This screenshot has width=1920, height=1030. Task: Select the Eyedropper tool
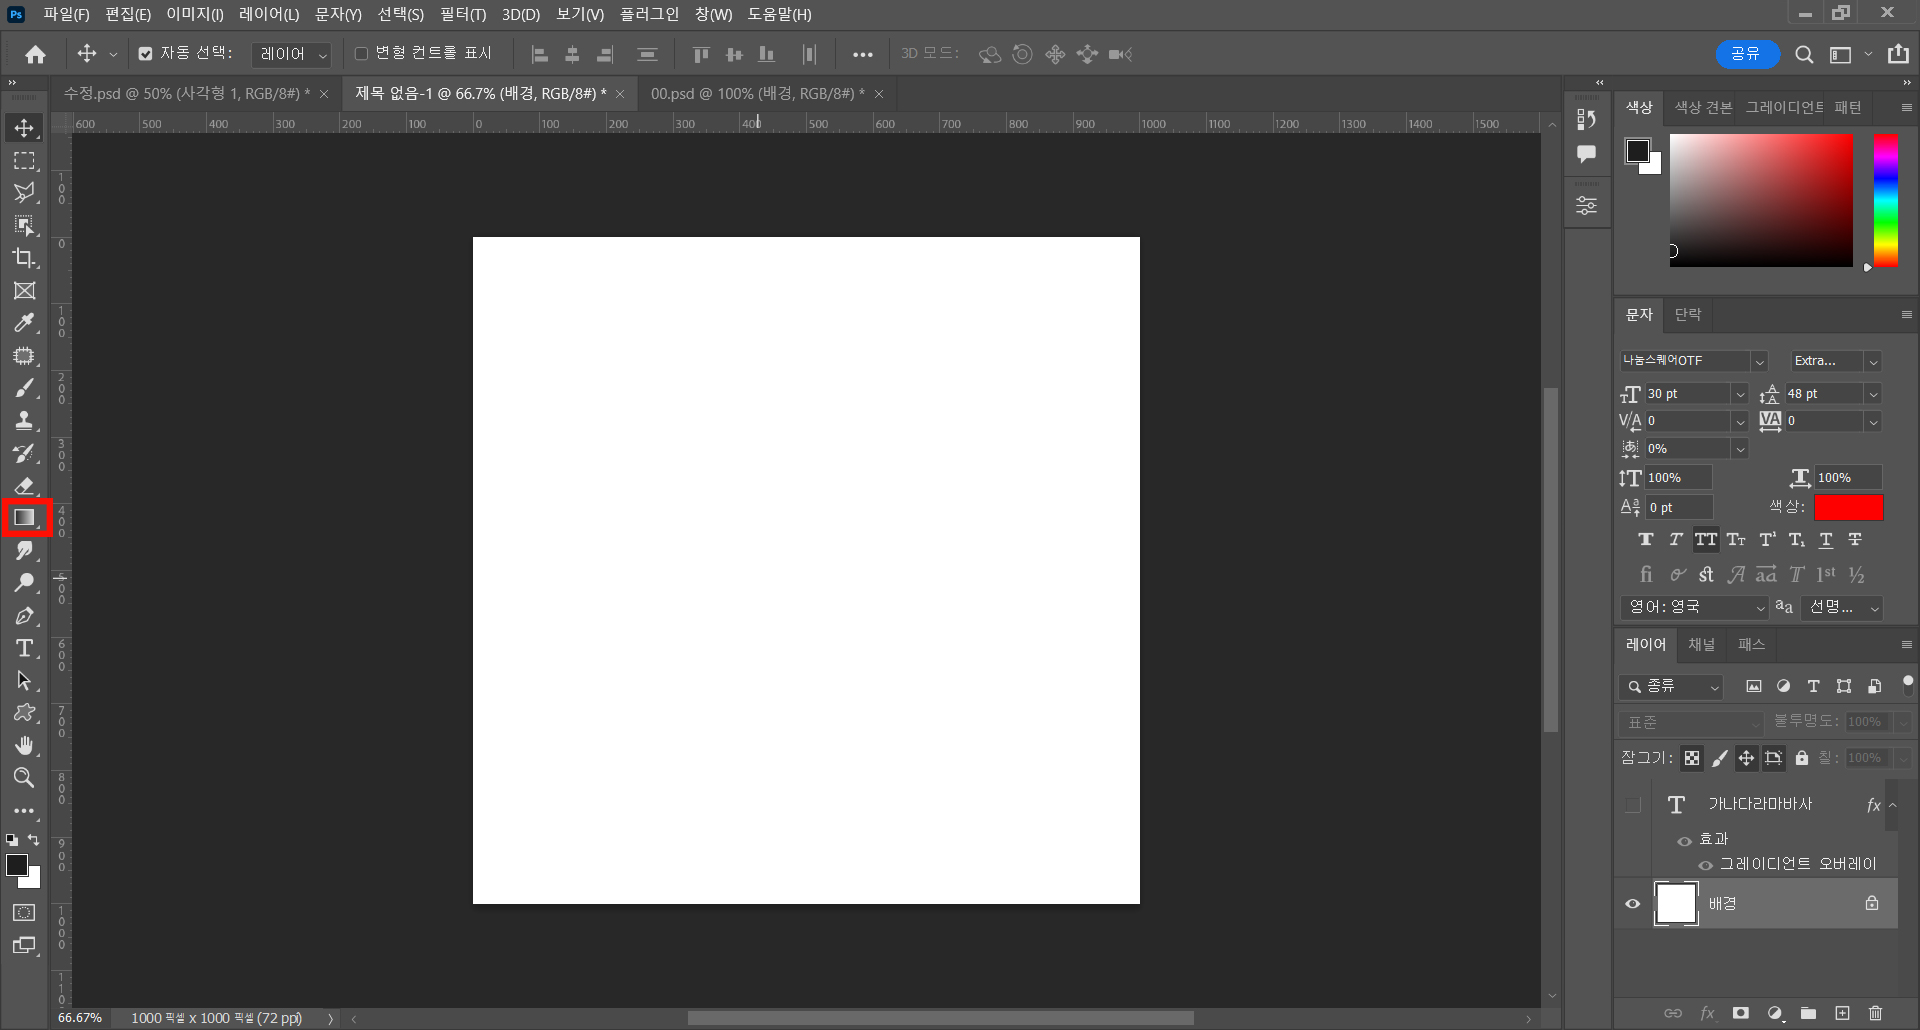[25, 323]
